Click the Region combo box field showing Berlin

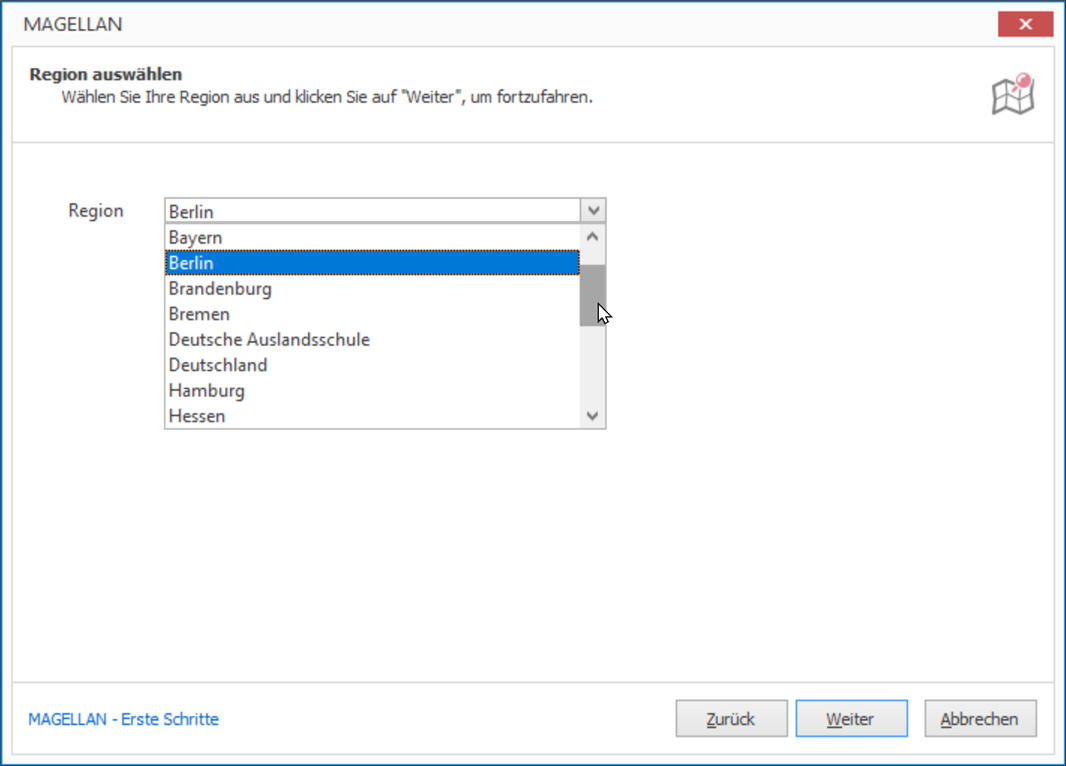pyautogui.click(x=373, y=211)
